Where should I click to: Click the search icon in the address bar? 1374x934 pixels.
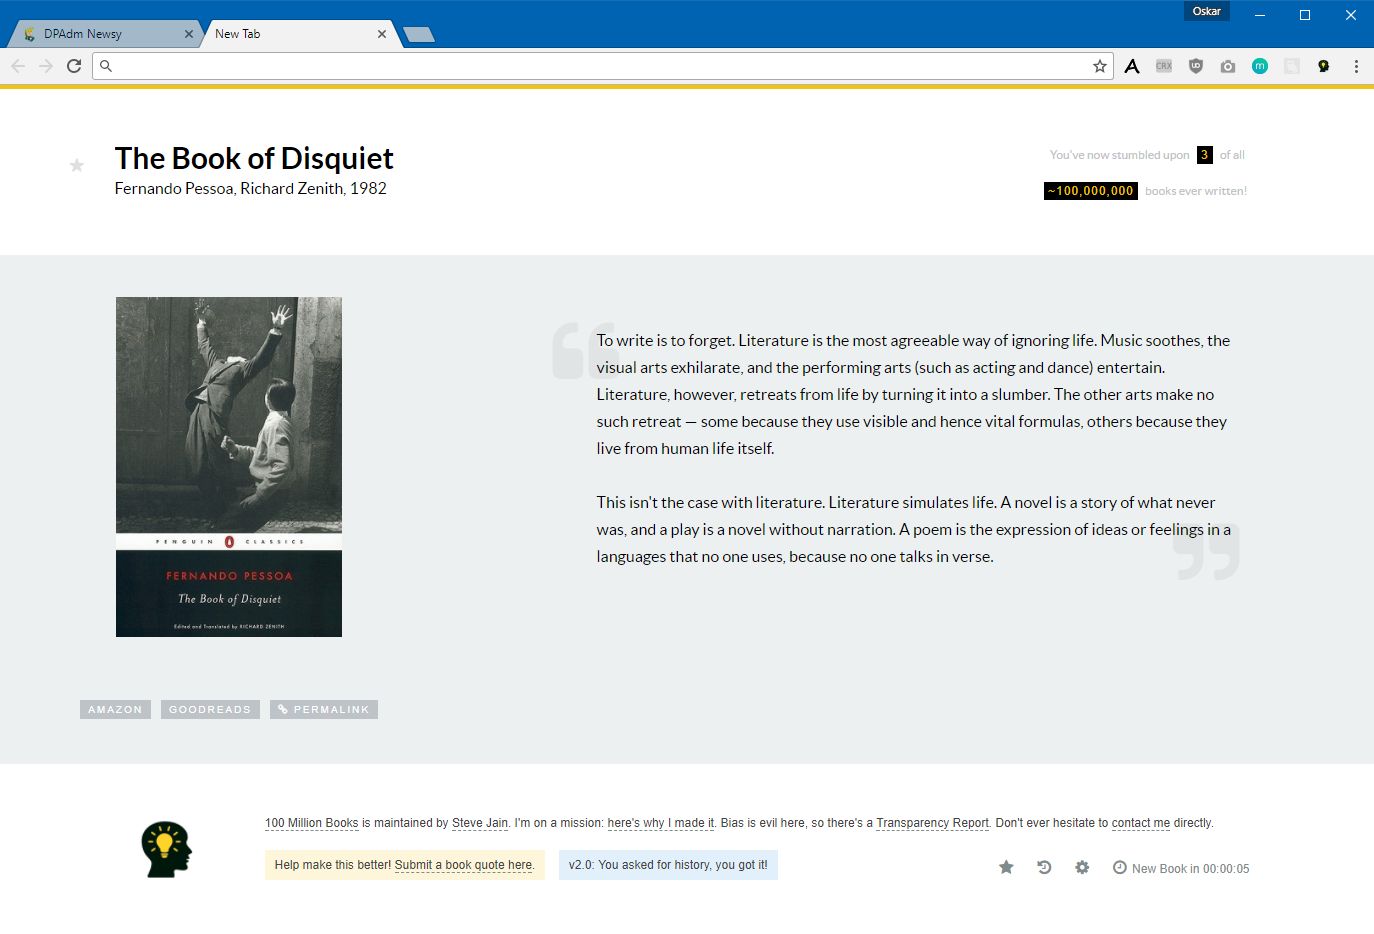[x=106, y=66]
